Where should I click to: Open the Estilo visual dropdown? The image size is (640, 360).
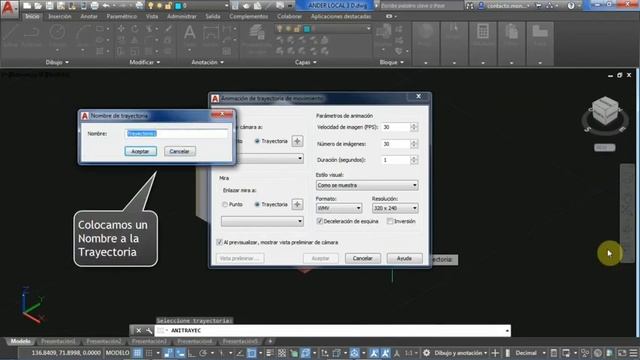[367, 185]
